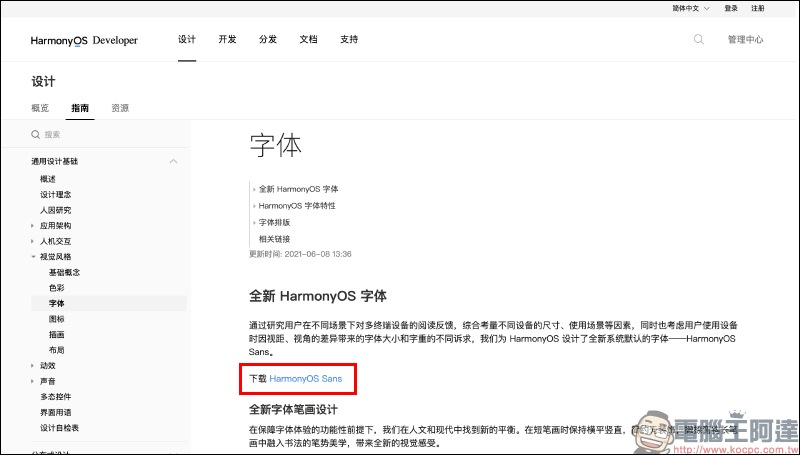Select the 设计 top navigation item
Screen dimensions: 800x455
(x=187, y=40)
